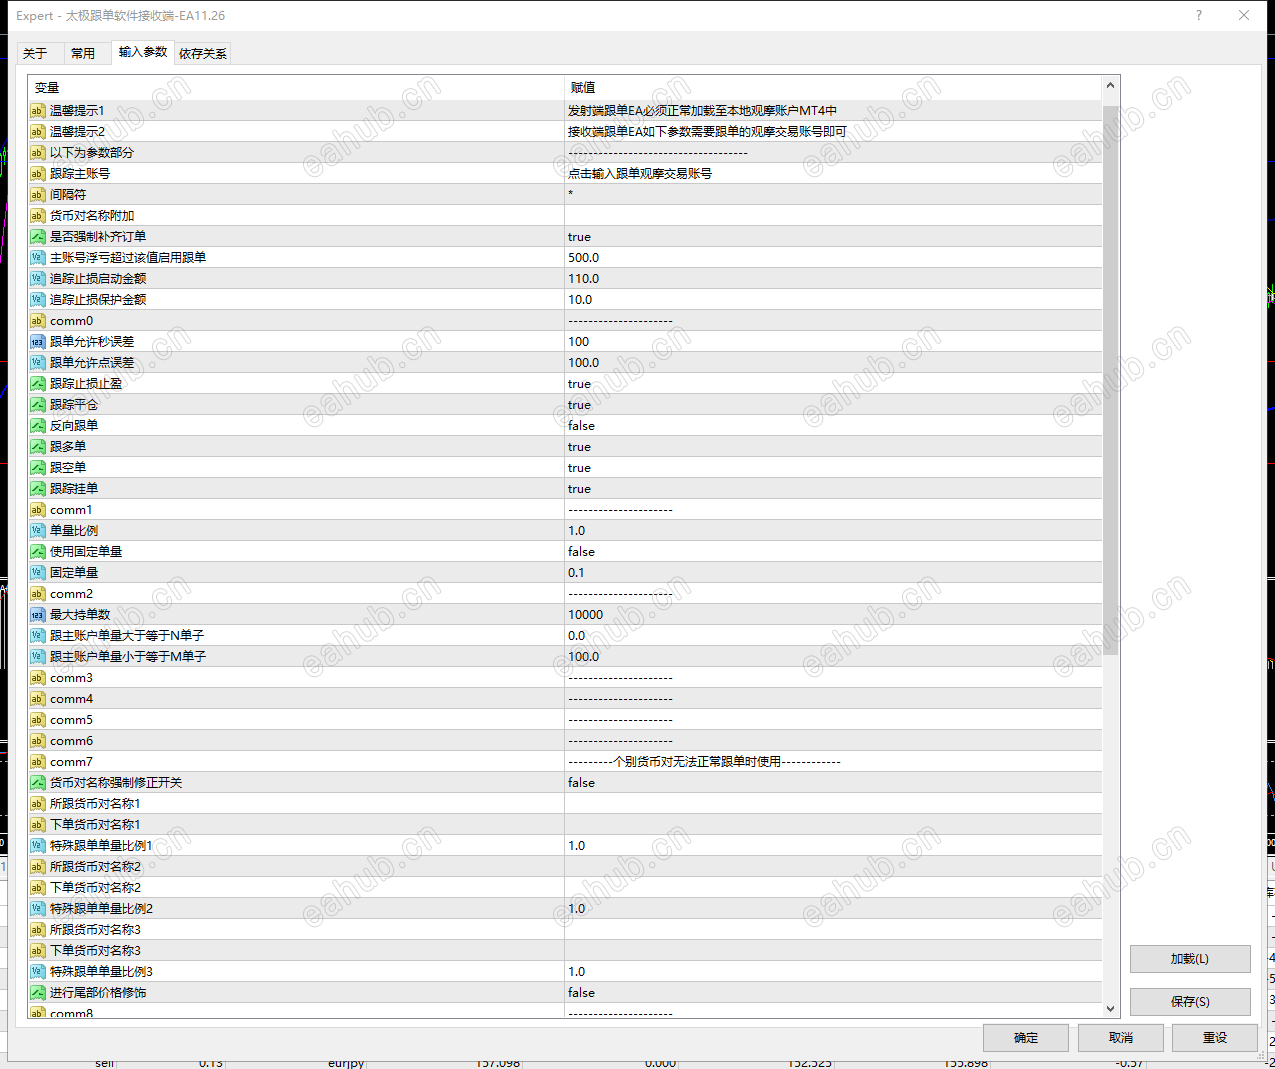Click the bool icon beside 货币对名称强制修正开关
1275x1069 pixels.
pos(38,783)
